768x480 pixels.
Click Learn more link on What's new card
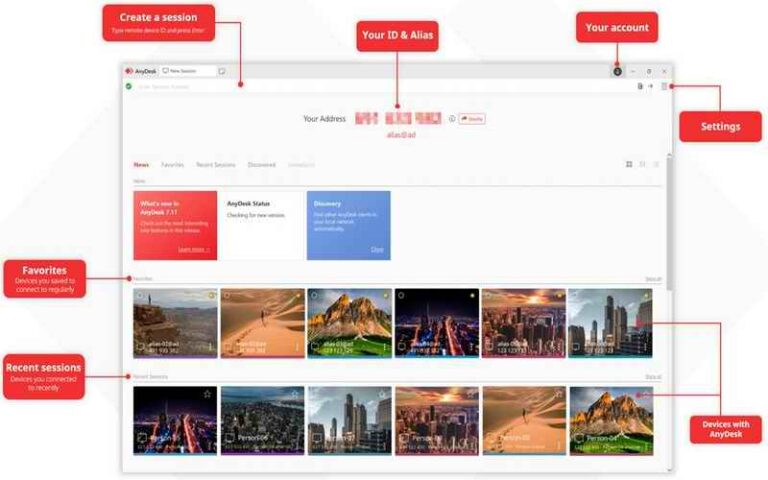[193, 249]
